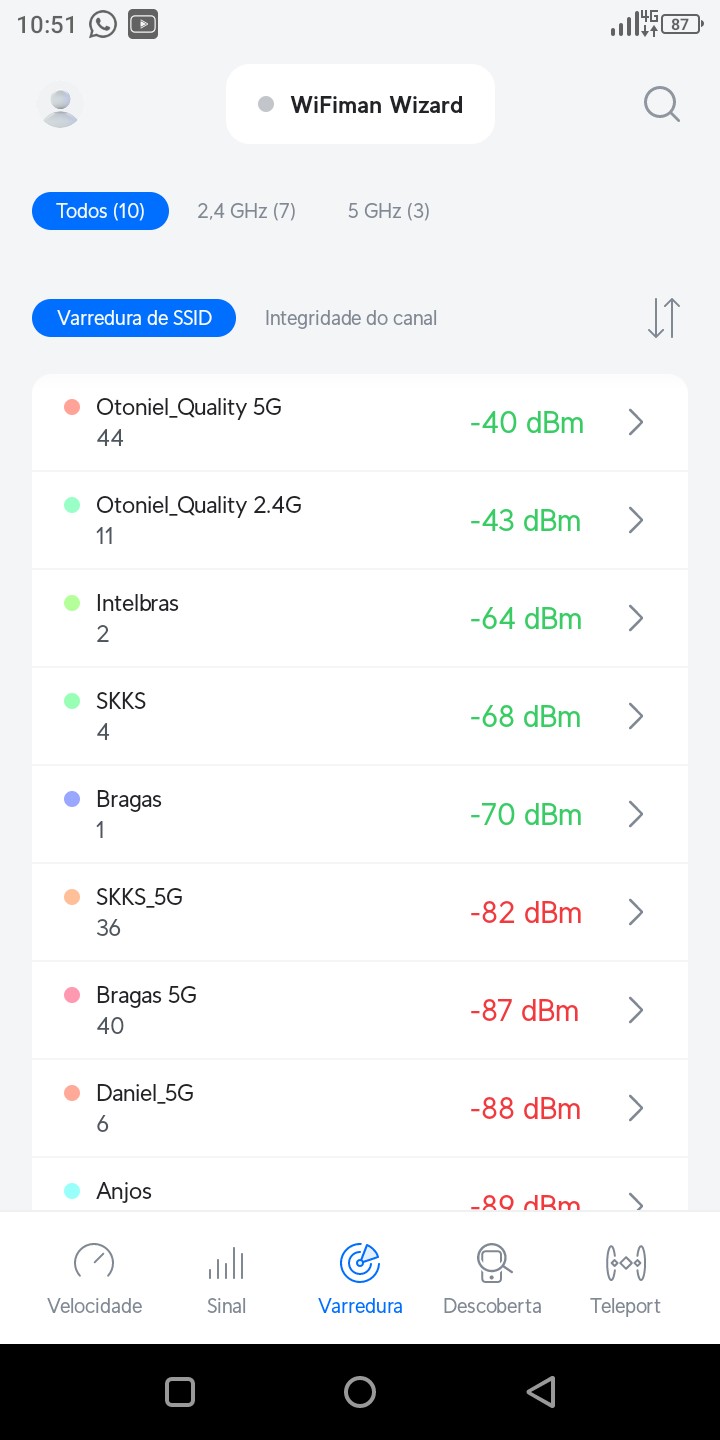Image resolution: width=720 pixels, height=1440 pixels.
Task: Open the sort order arrows
Action: [663, 318]
